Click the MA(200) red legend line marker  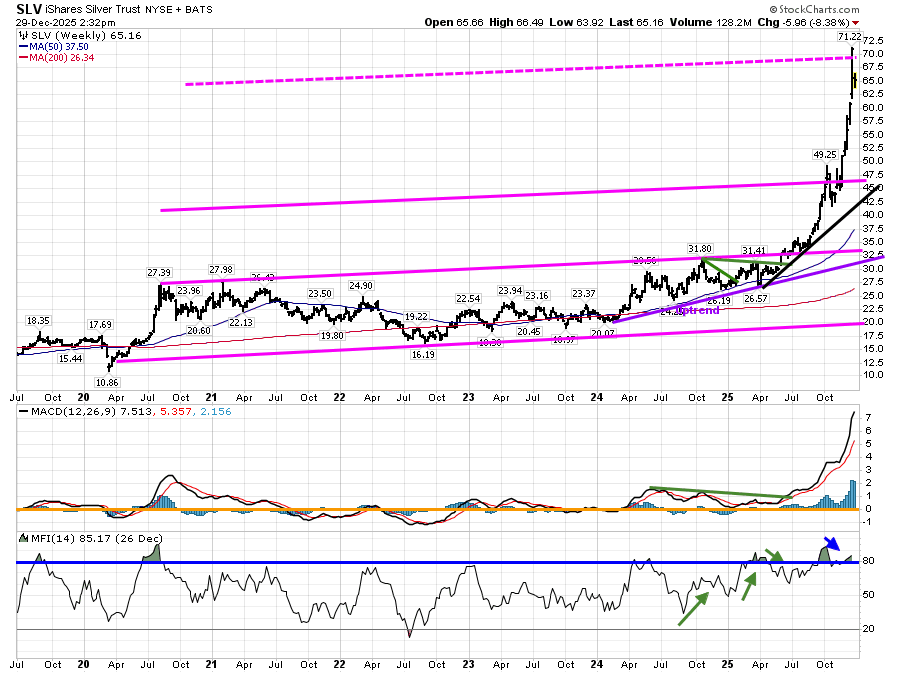23,58
